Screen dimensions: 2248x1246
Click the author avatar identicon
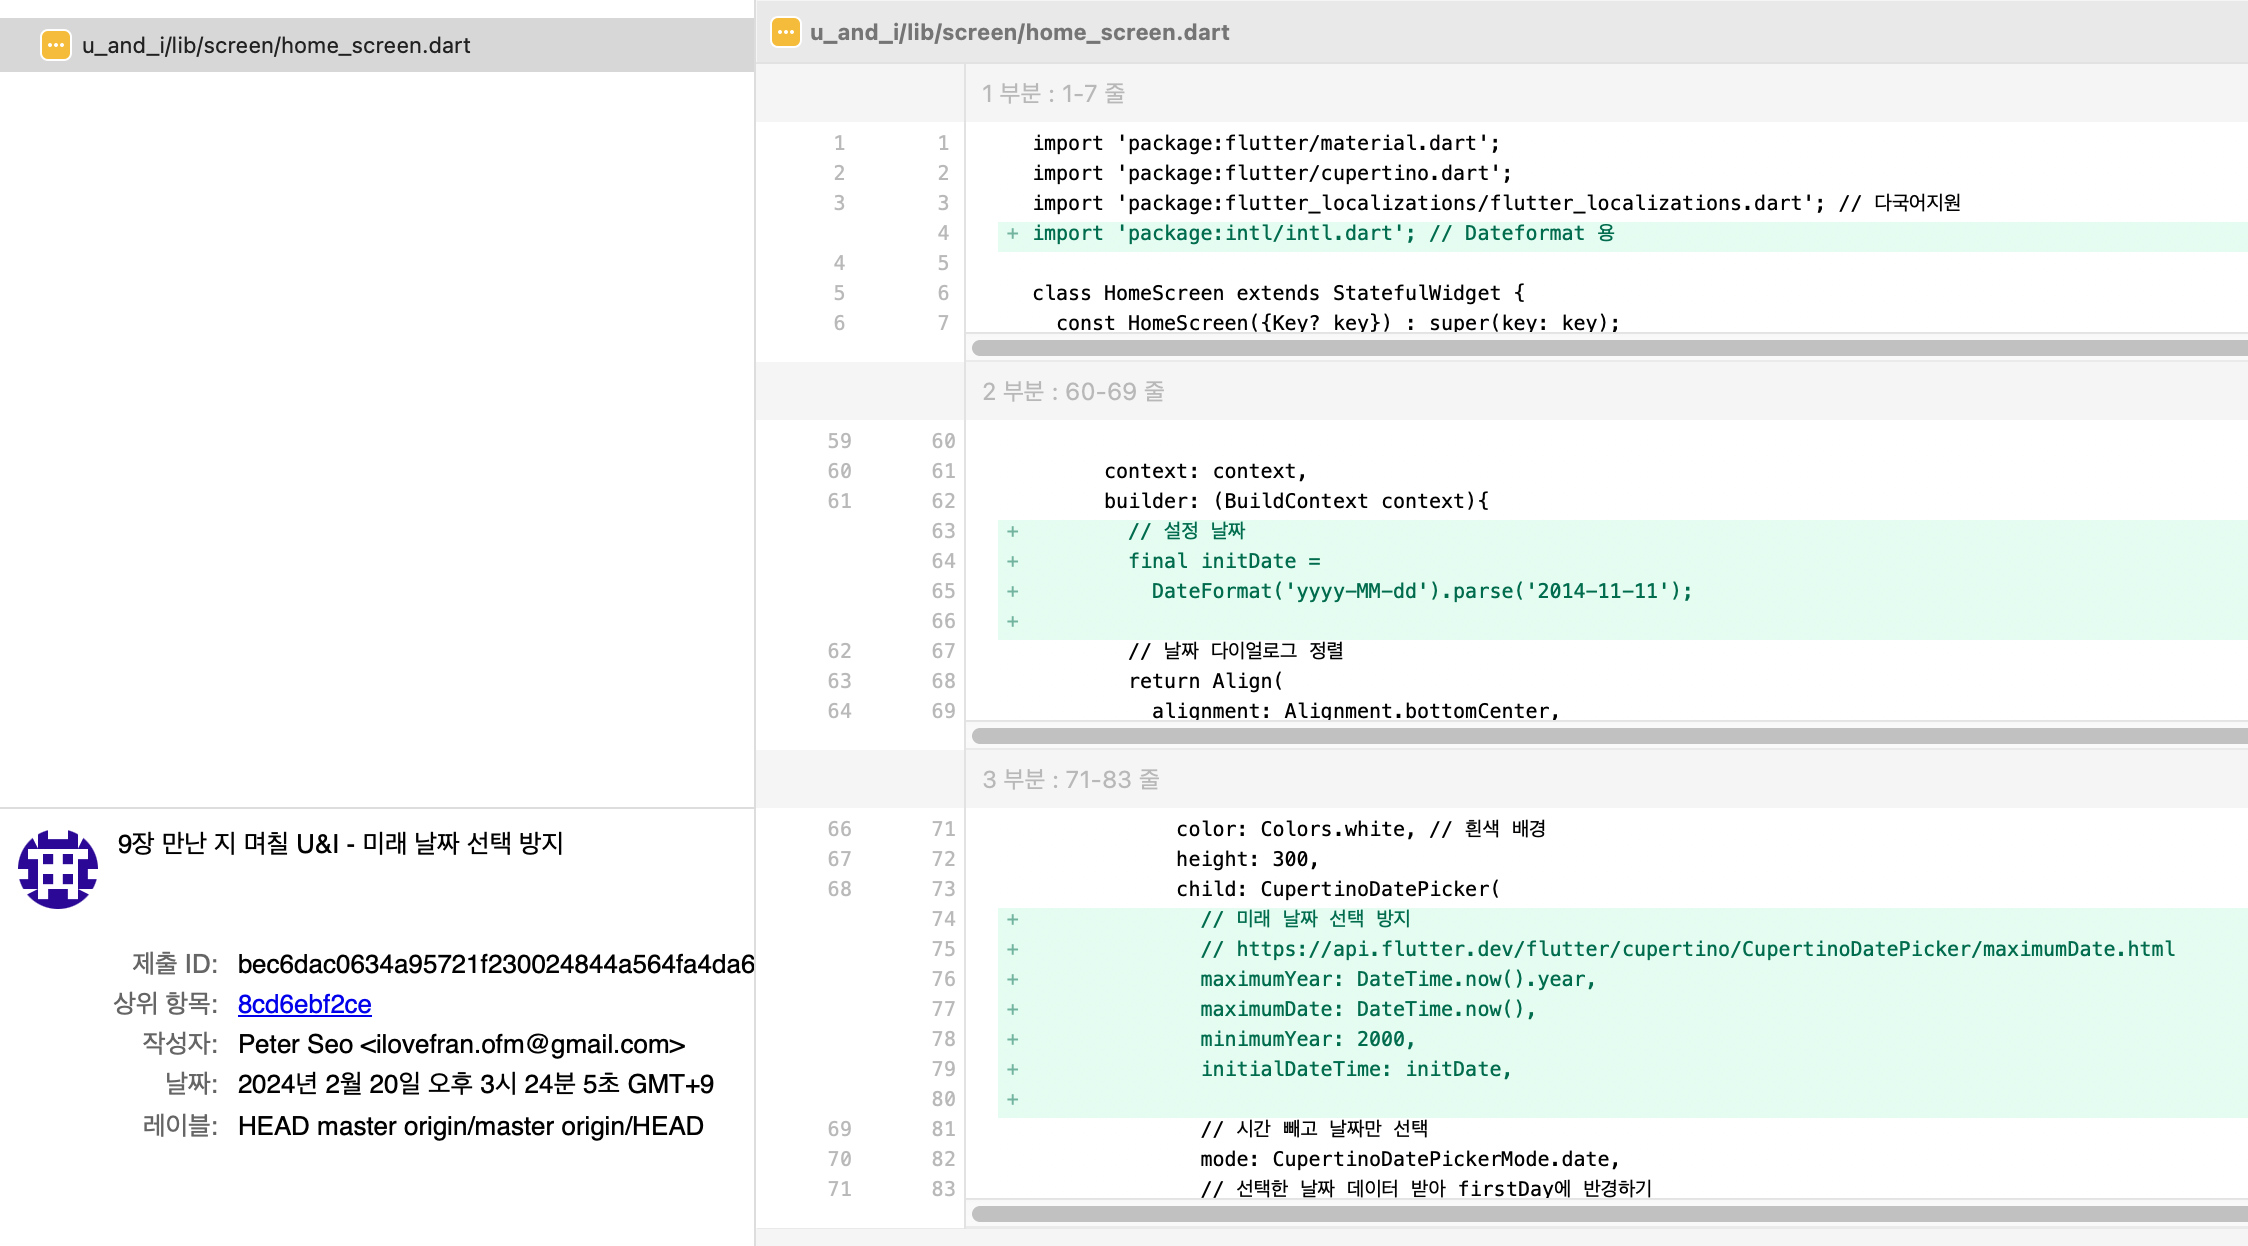pyautogui.click(x=58, y=869)
